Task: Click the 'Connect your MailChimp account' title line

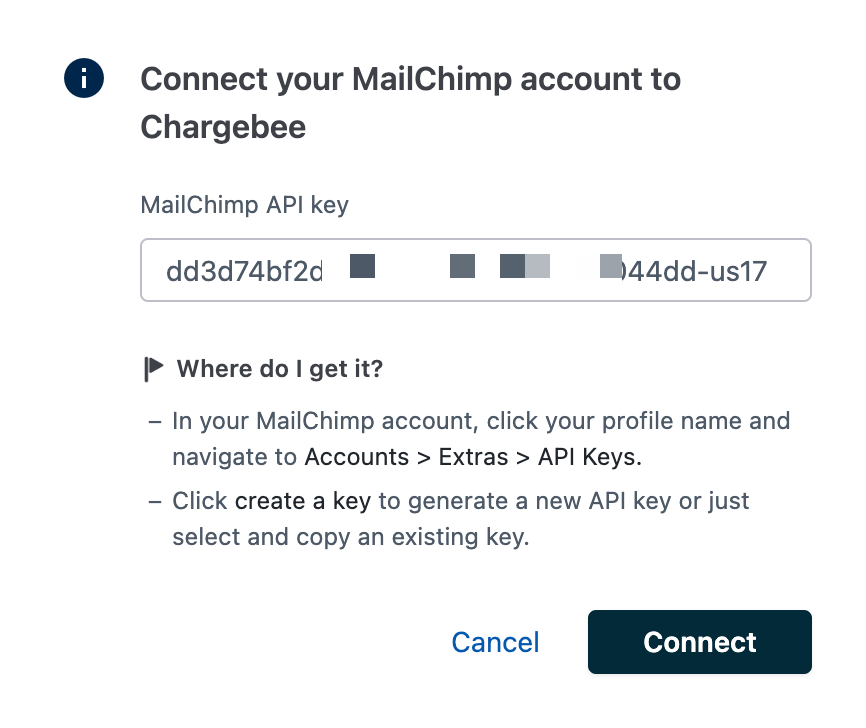Action: pos(410,79)
